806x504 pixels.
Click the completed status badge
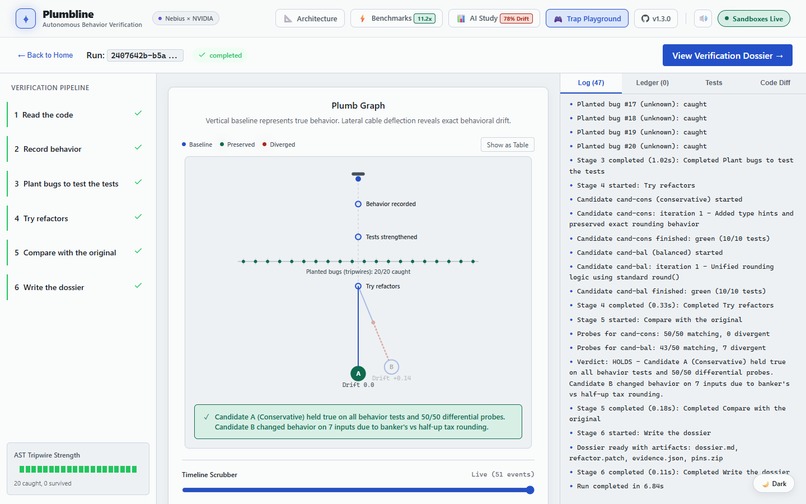[x=221, y=55]
